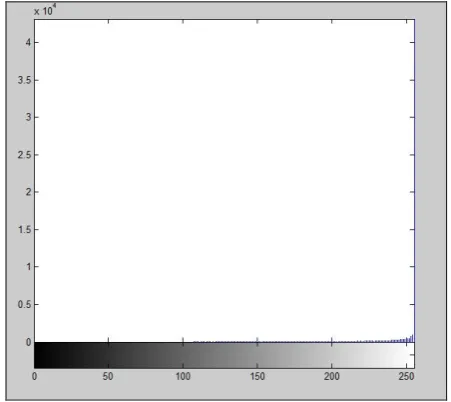Select y-axis tick label "0.5"
The height and width of the screenshot is (402, 451).
tap(25, 304)
